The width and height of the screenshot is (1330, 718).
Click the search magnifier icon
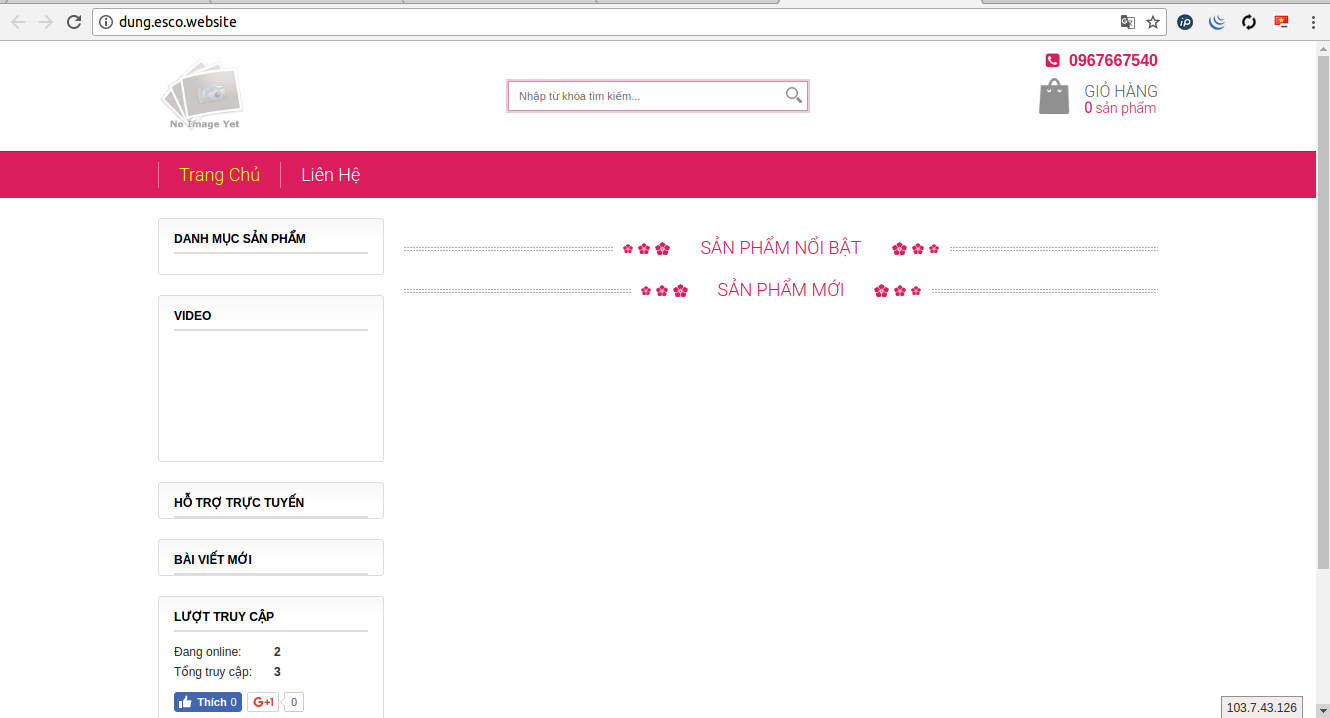pos(793,96)
